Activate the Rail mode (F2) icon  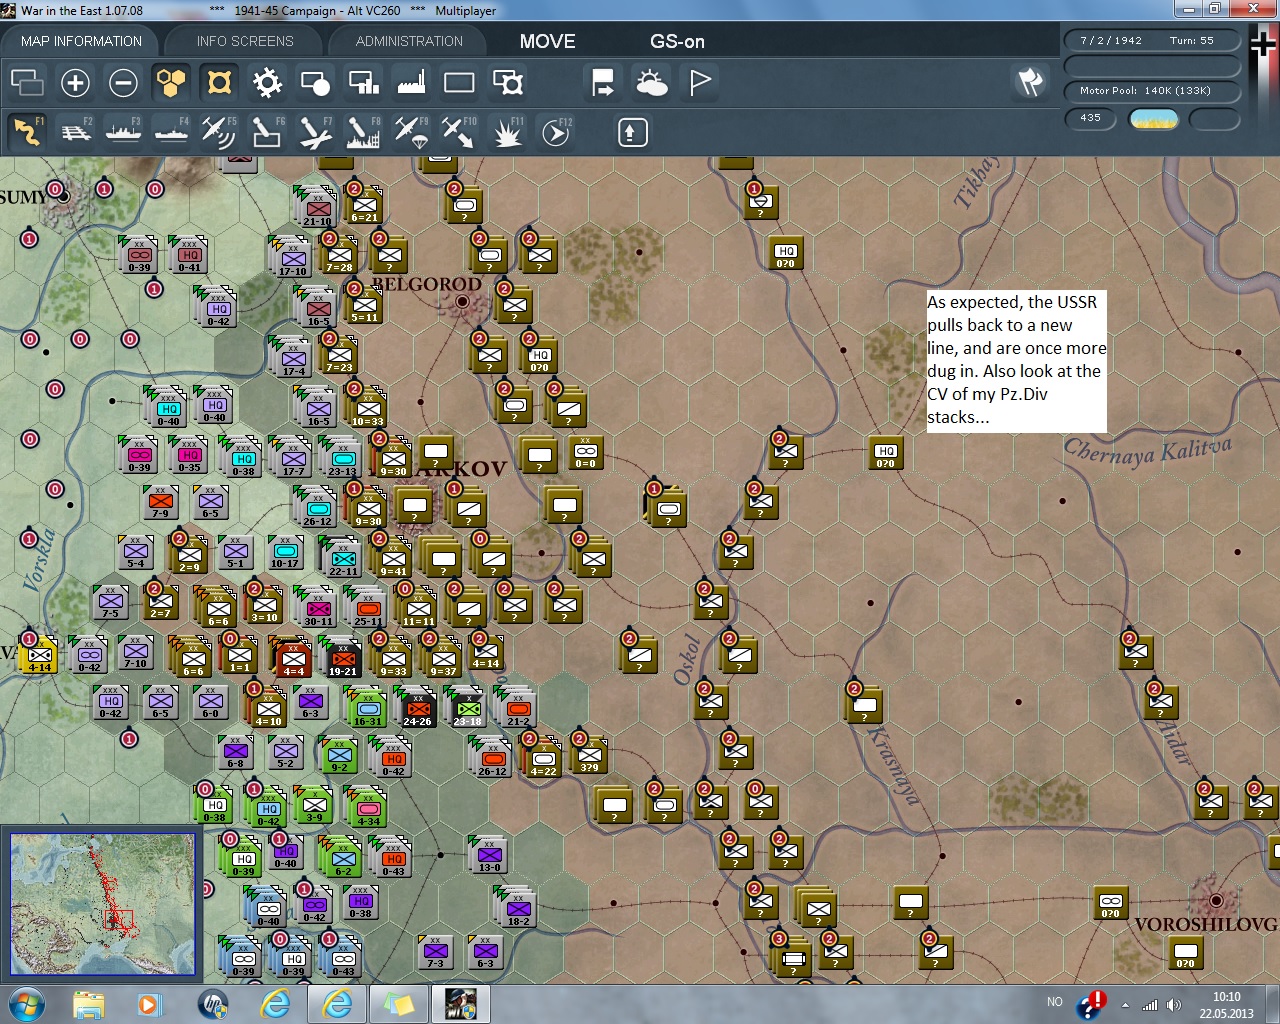76,132
